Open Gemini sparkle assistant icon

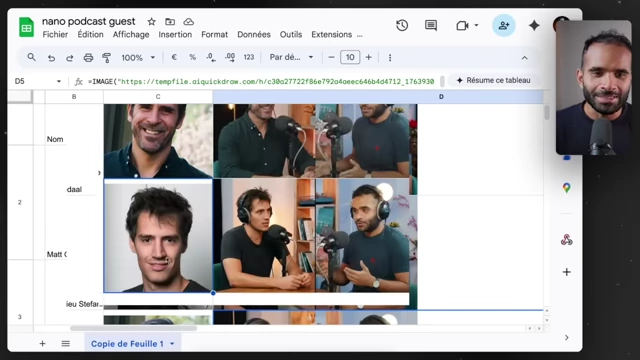click(x=534, y=25)
